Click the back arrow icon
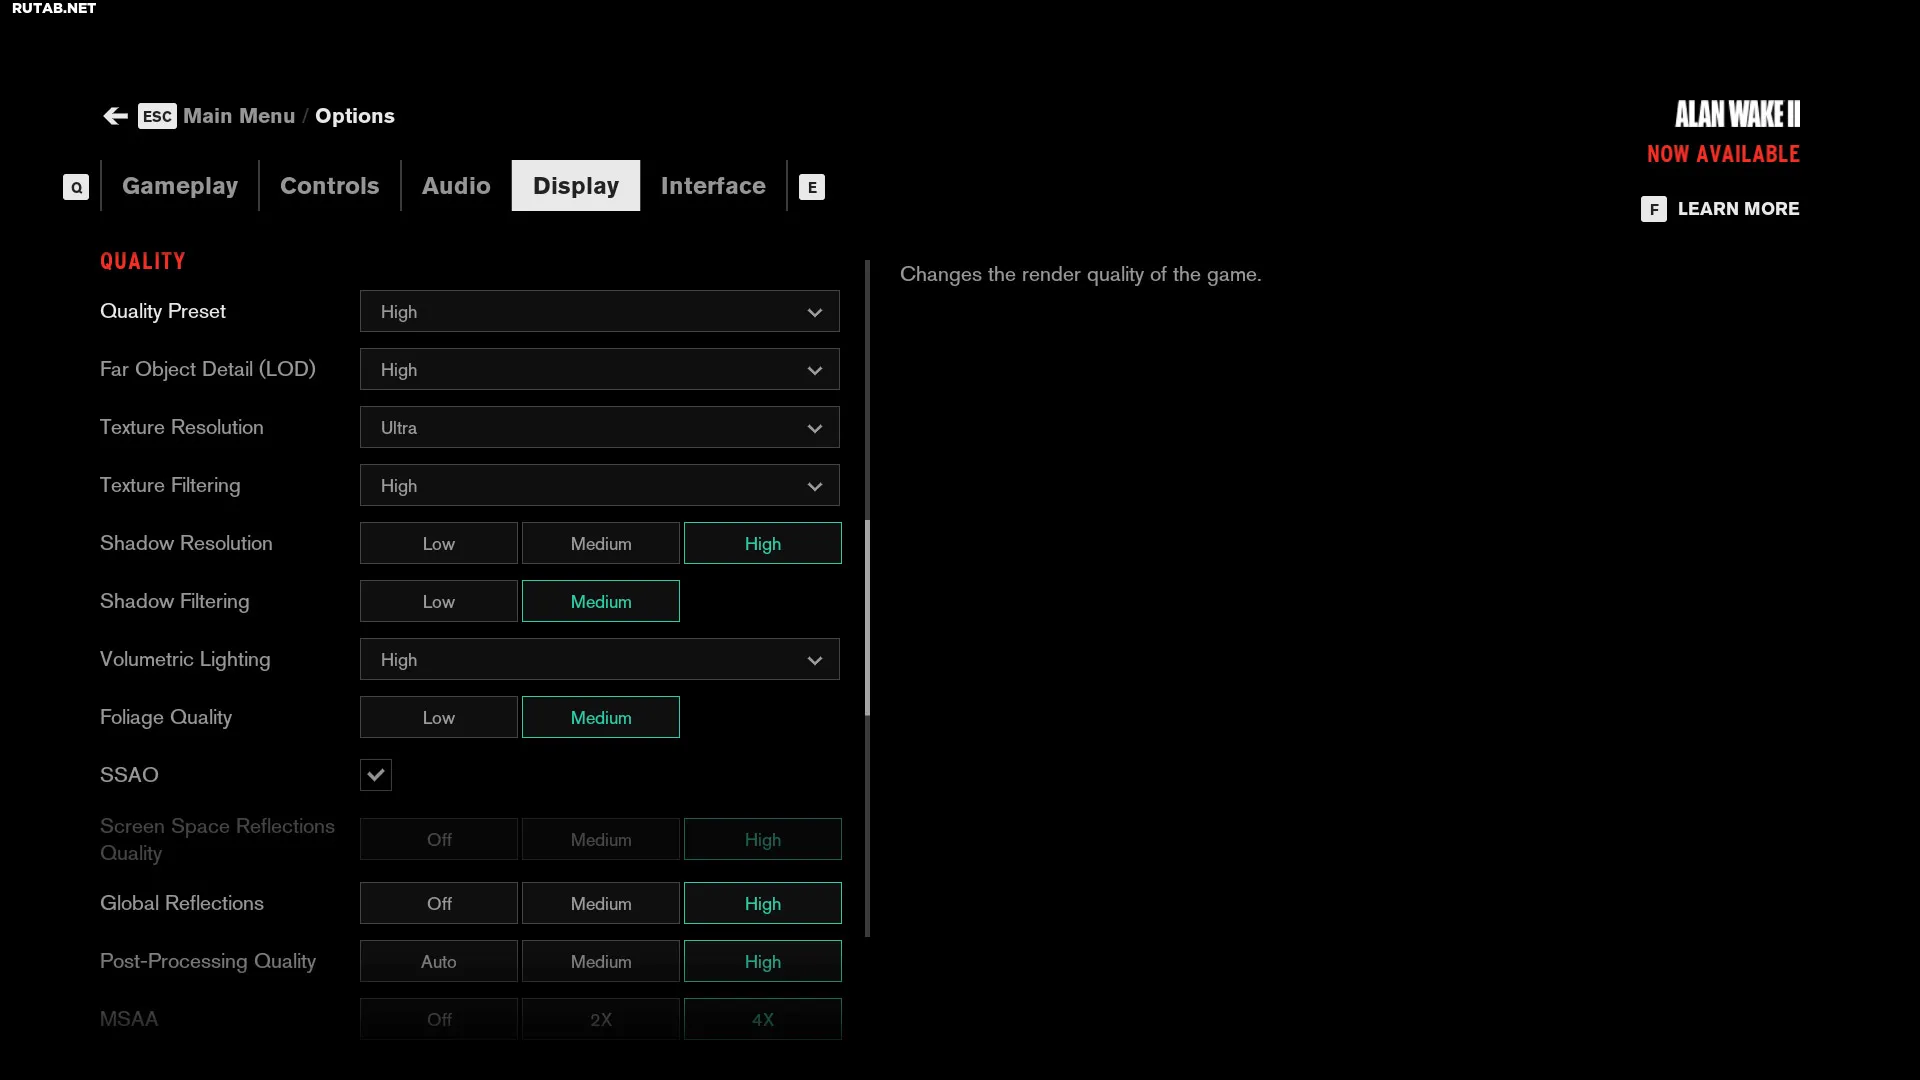1920x1080 pixels. coord(115,116)
